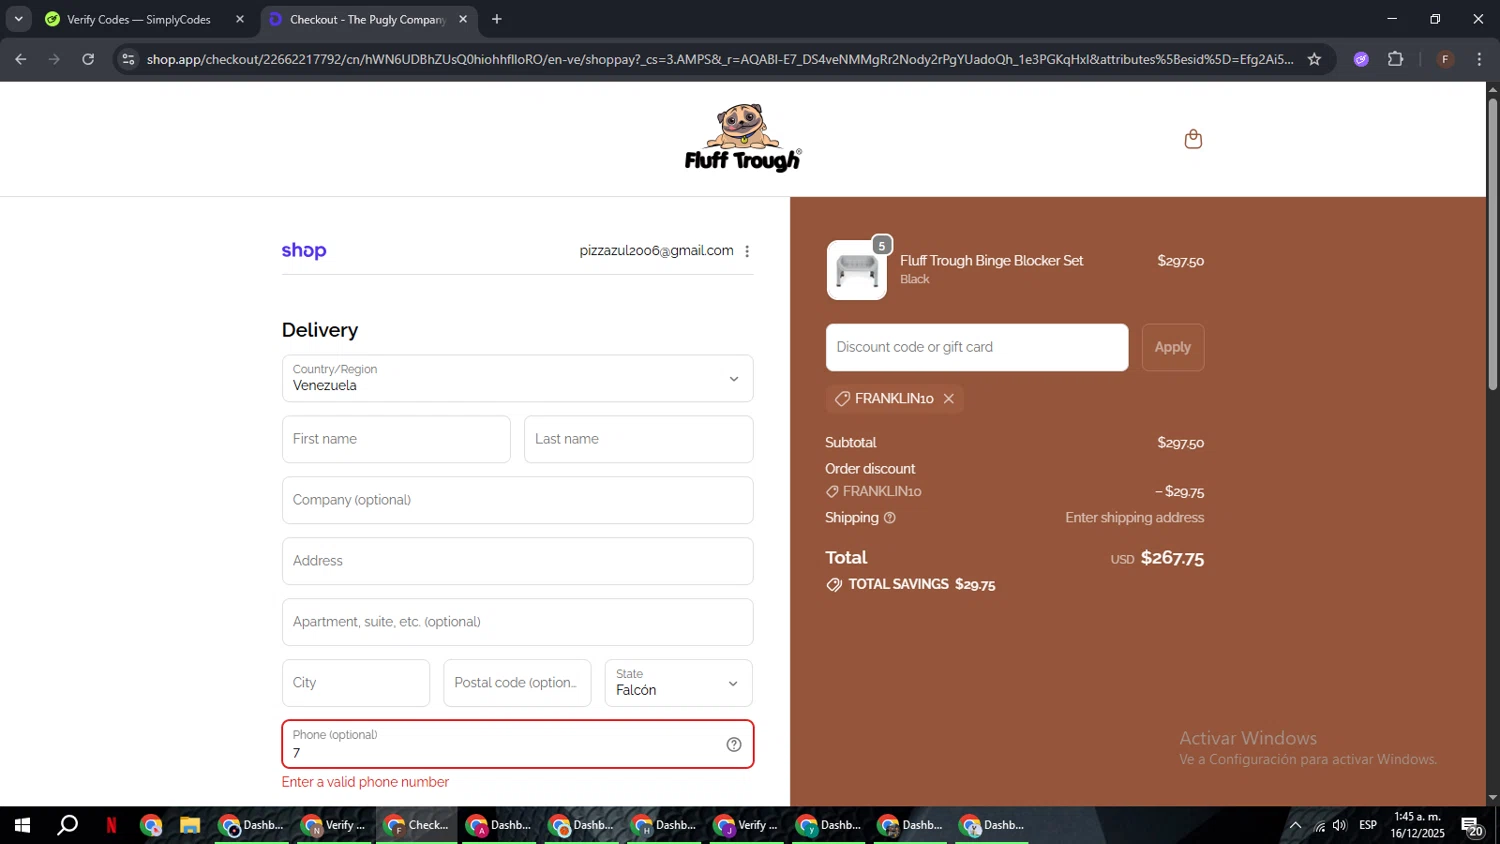Click the Discount code or gift card field
This screenshot has width=1500, height=844.
[977, 347]
